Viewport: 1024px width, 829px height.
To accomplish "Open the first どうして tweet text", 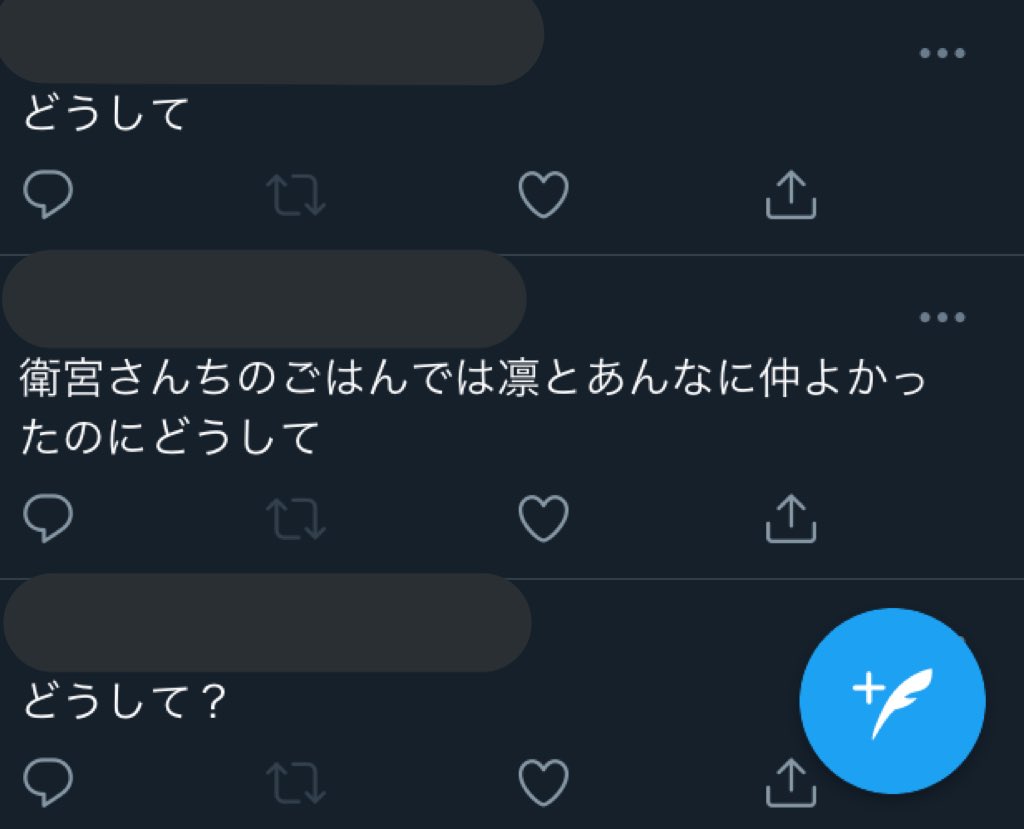I will pyautogui.click(x=106, y=113).
